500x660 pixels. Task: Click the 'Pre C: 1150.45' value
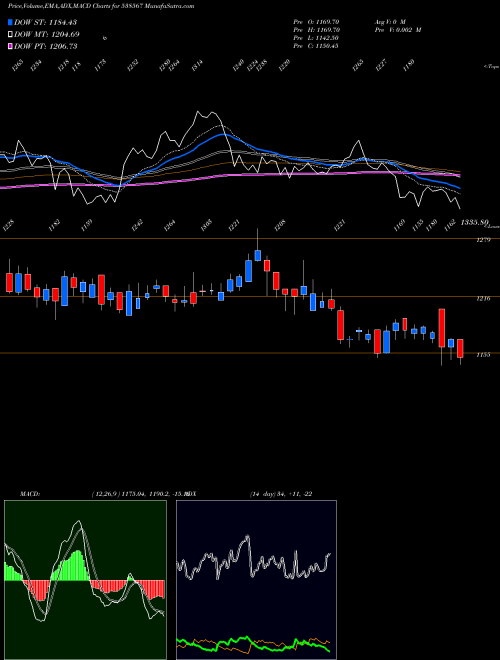tap(316, 46)
